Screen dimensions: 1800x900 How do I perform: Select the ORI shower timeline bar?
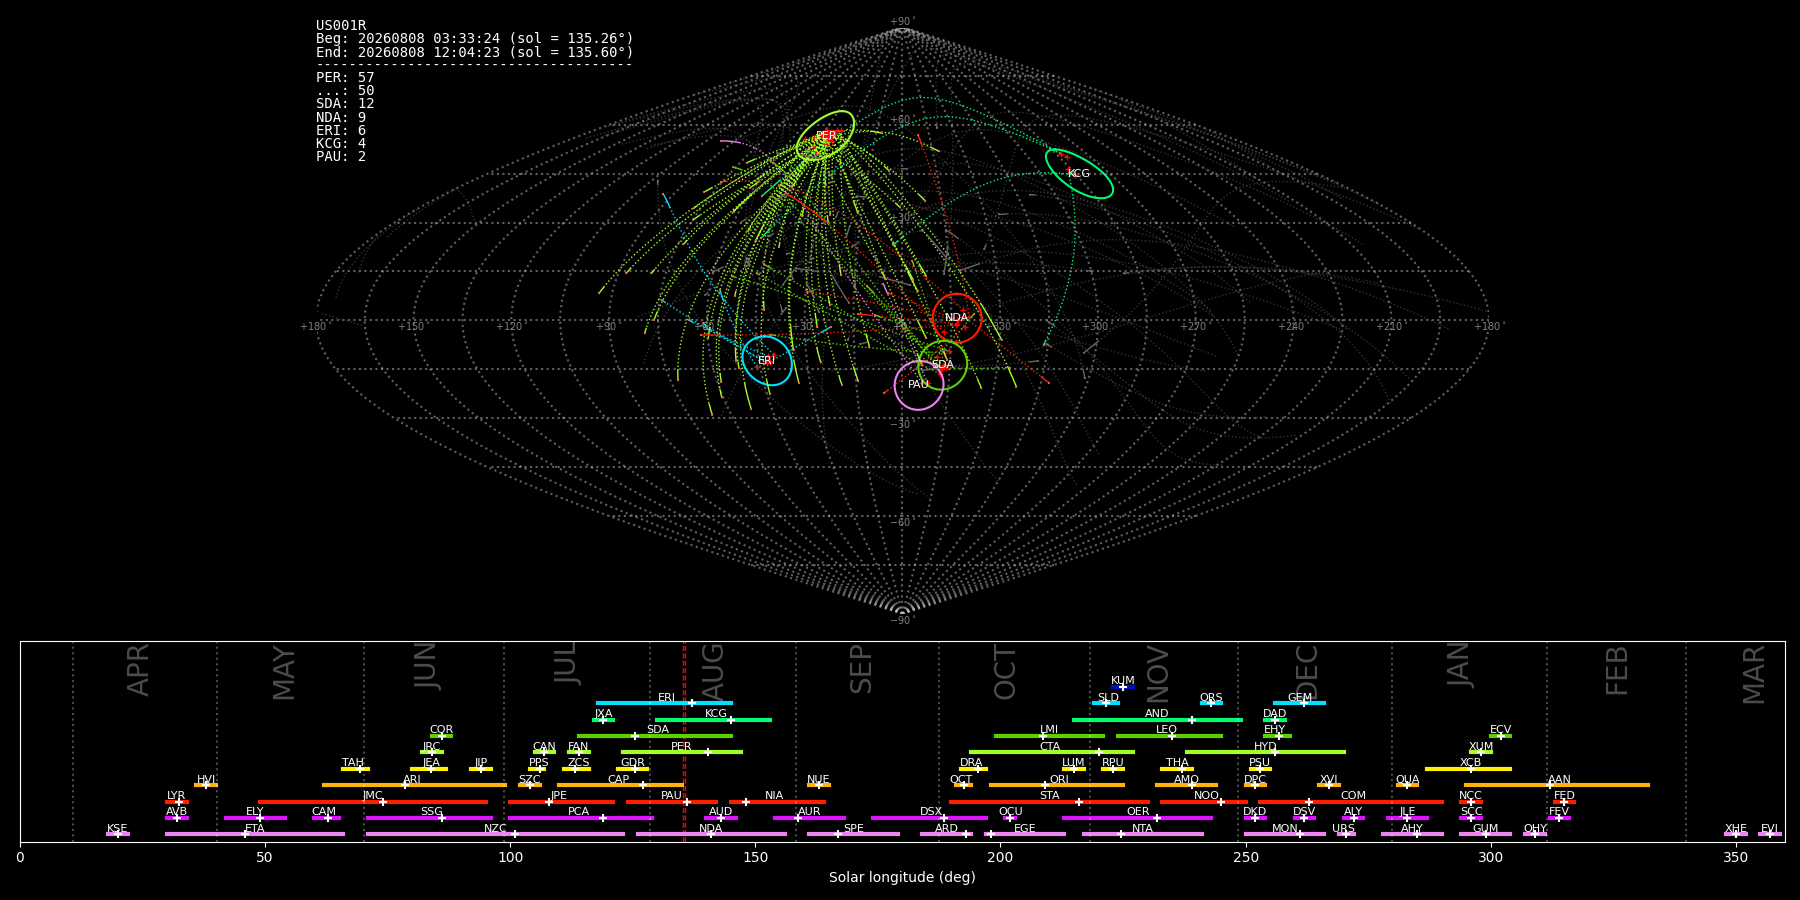point(1057,785)
